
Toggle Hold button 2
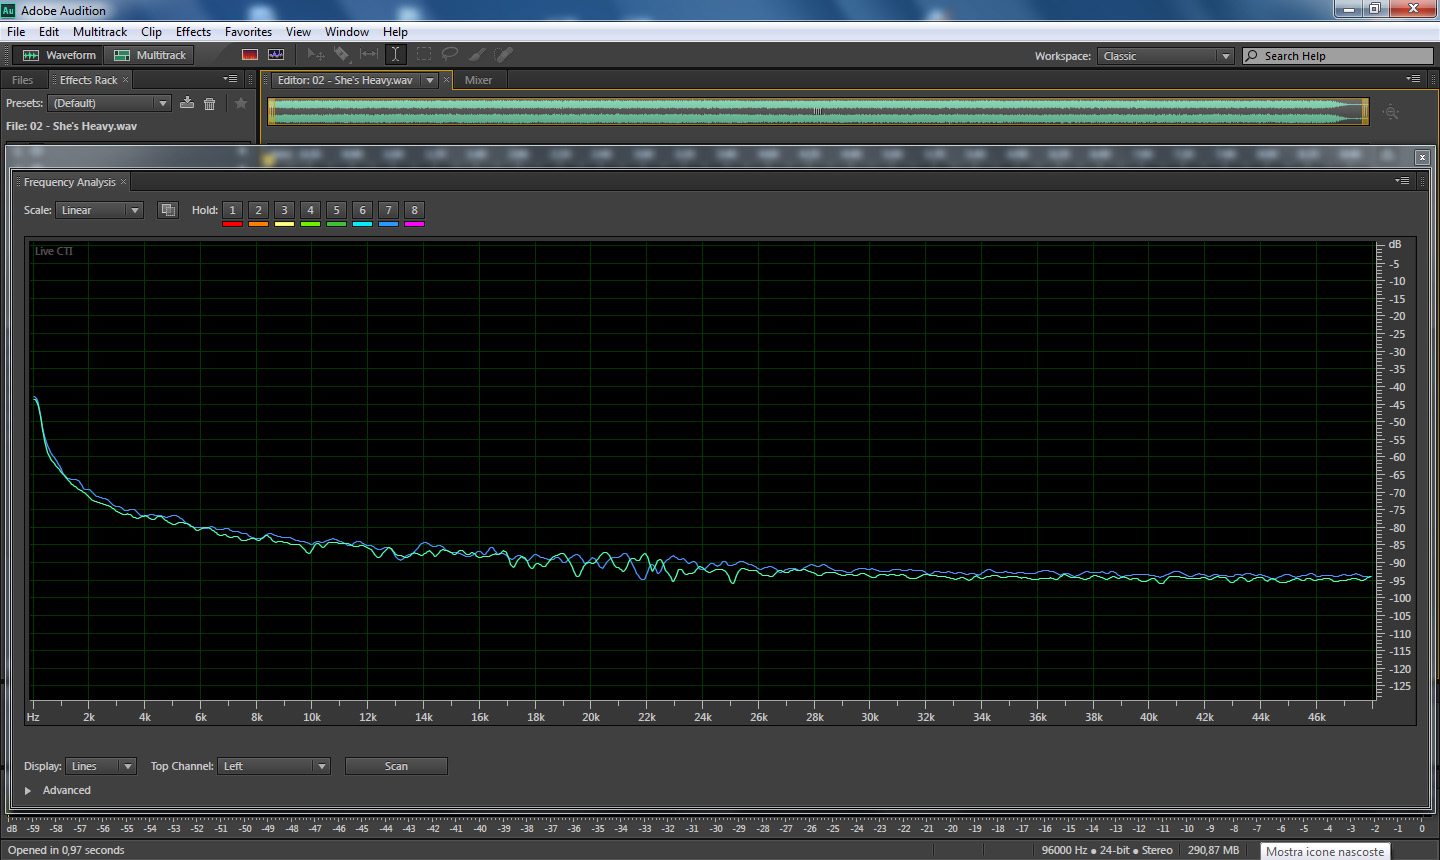pos(259,210)
